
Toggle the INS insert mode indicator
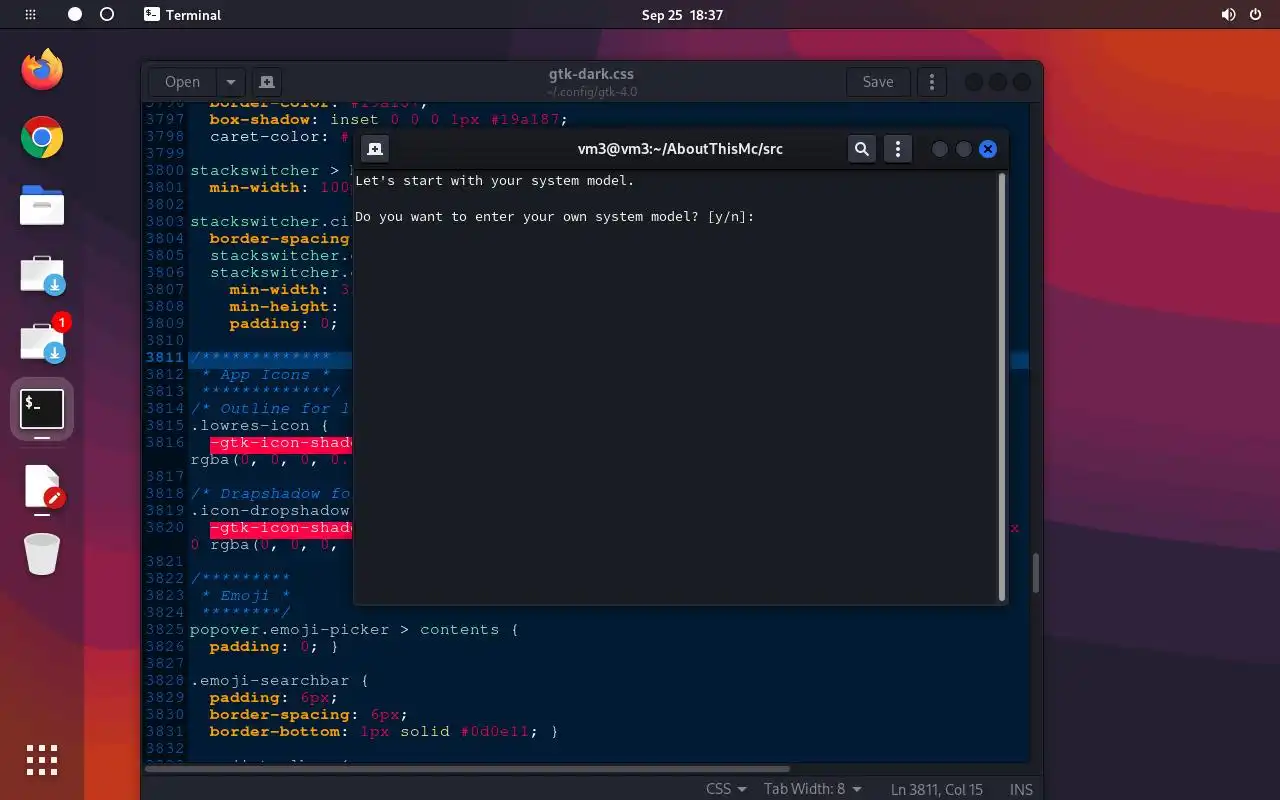coord(1021,789)
